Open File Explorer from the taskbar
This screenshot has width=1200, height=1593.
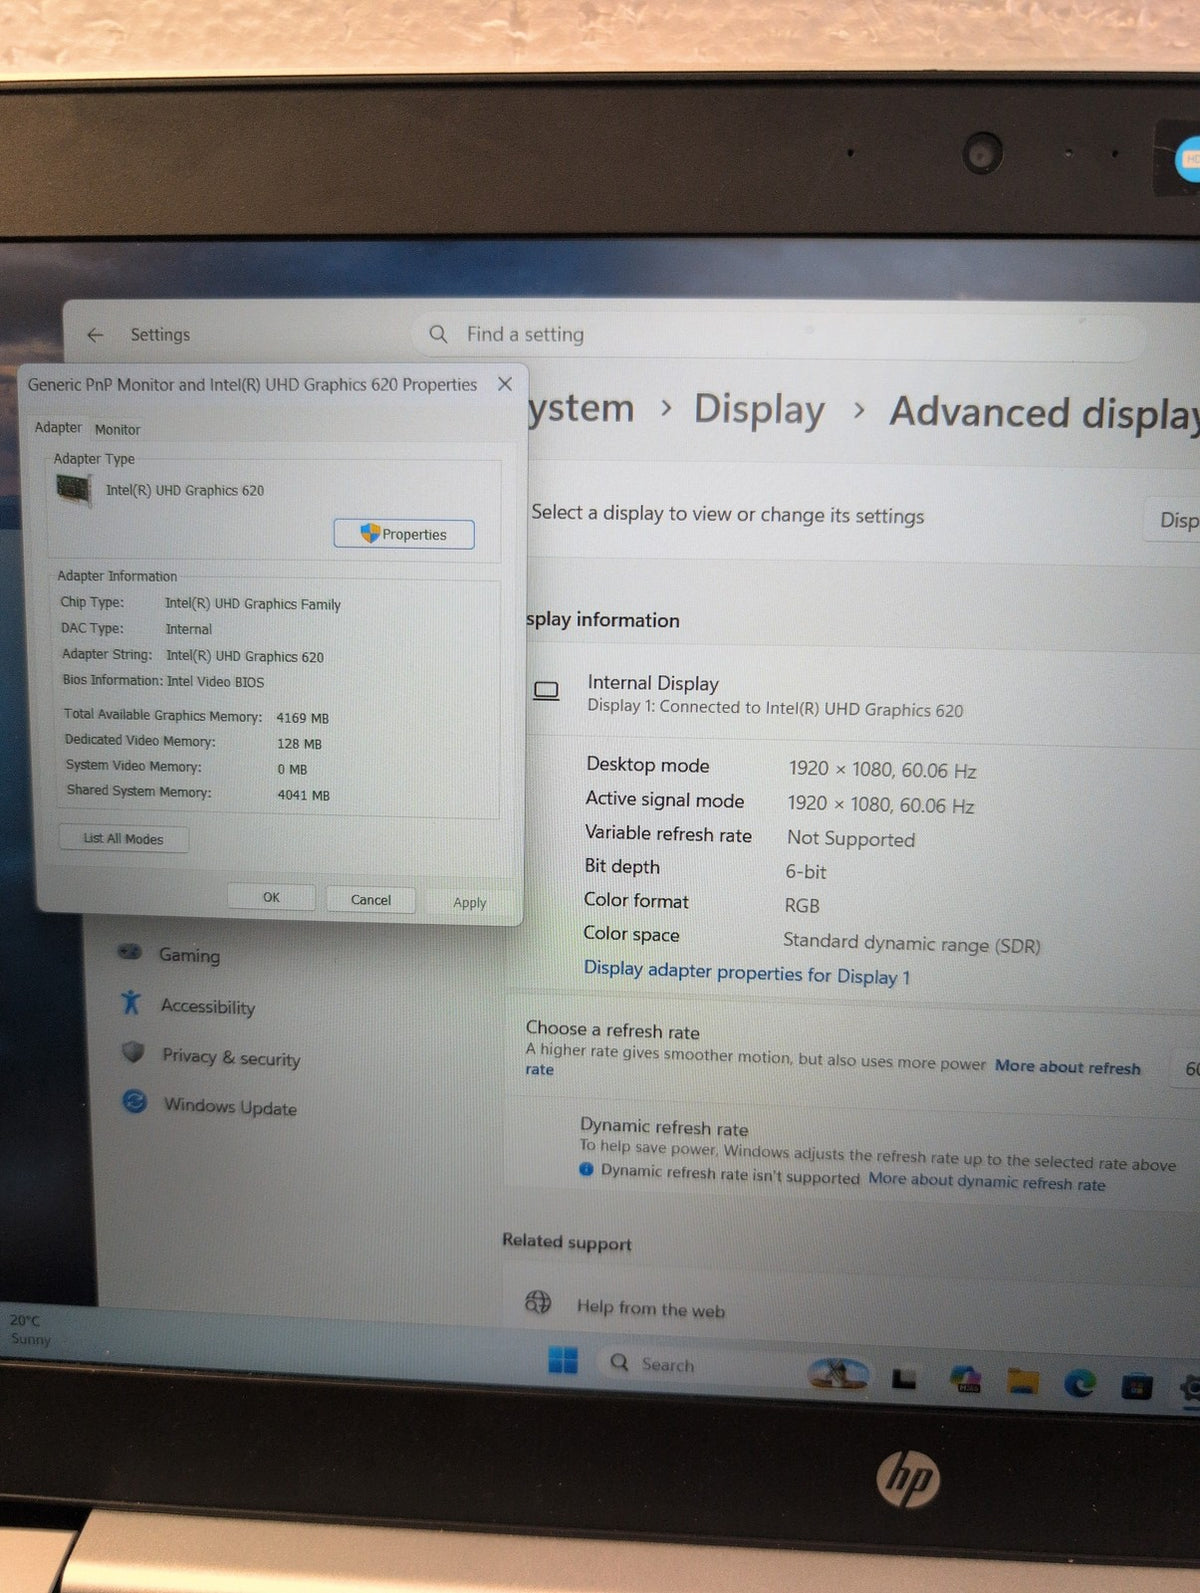pyautogui.click(x=1022, y=1382)
